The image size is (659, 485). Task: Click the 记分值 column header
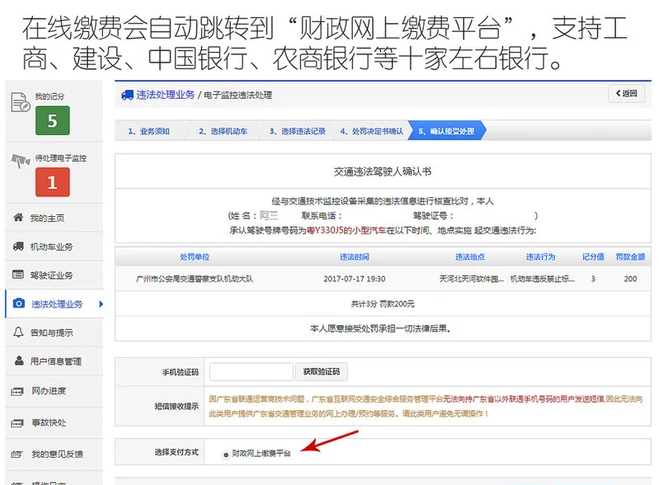pos(593,257)
